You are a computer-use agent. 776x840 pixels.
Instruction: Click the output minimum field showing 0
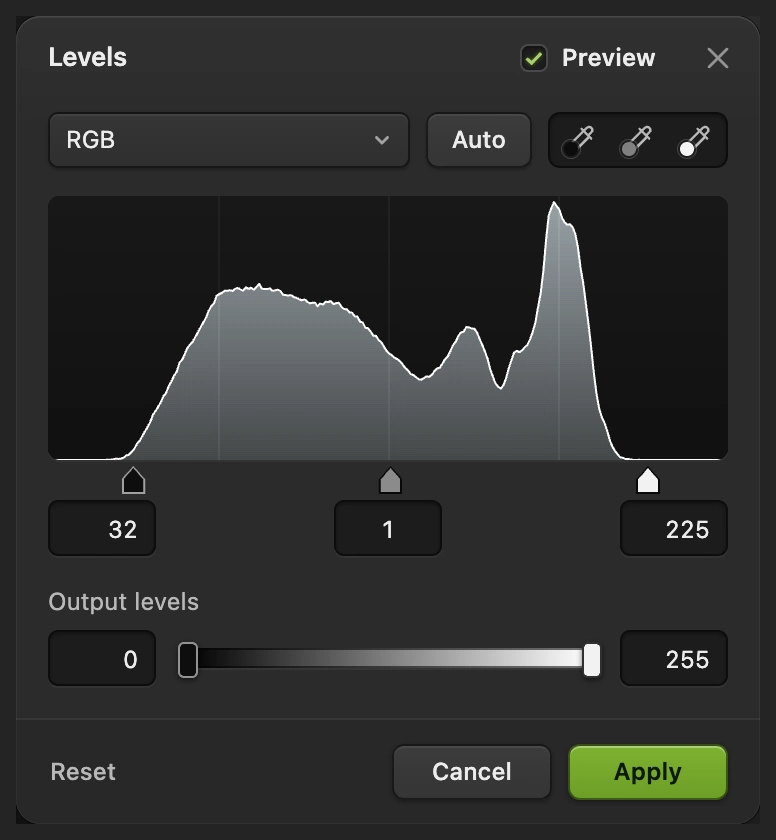(x=102, y=658)
